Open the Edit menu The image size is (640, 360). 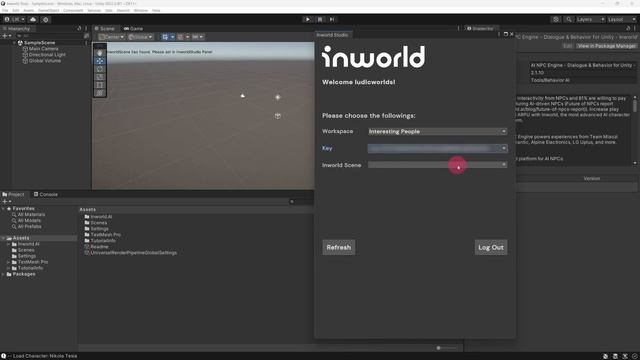16,10
